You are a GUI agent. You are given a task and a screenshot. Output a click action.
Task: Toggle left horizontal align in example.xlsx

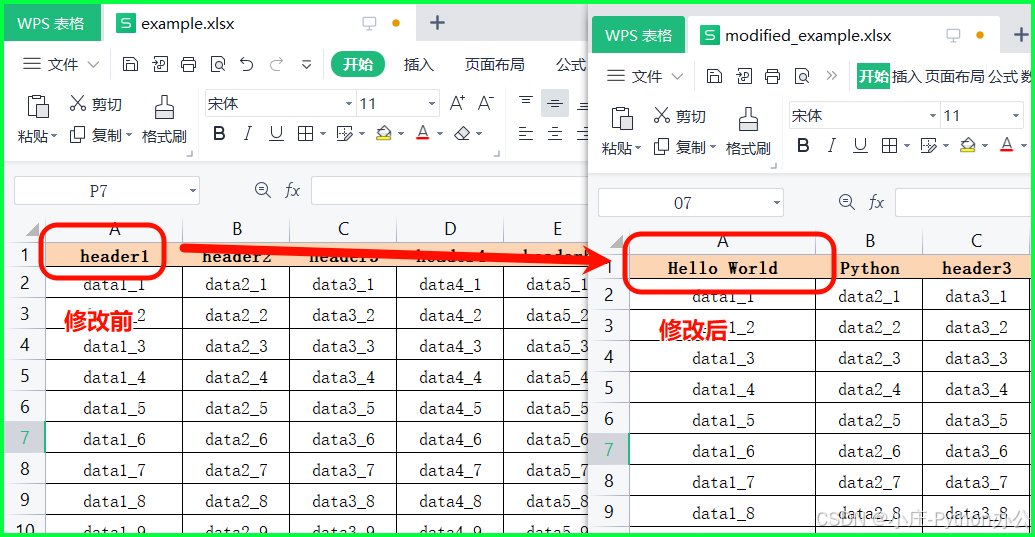[526, 134]
